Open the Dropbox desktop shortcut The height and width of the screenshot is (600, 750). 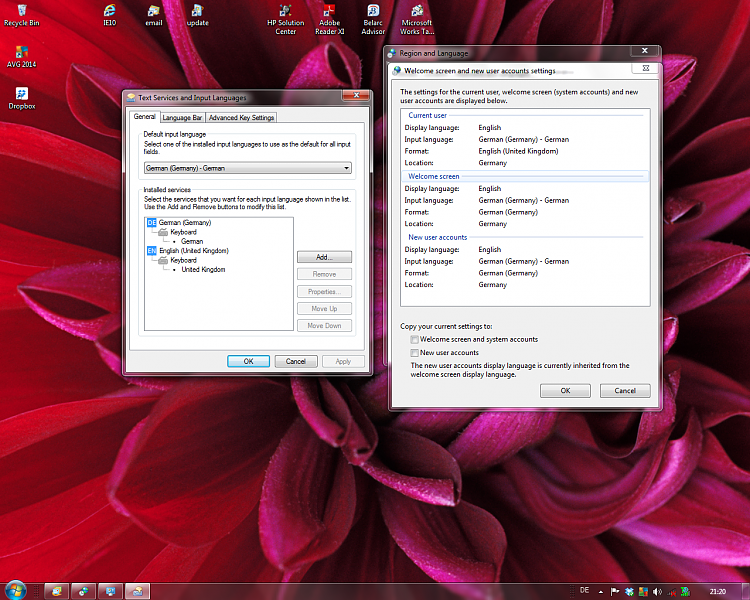22,99
